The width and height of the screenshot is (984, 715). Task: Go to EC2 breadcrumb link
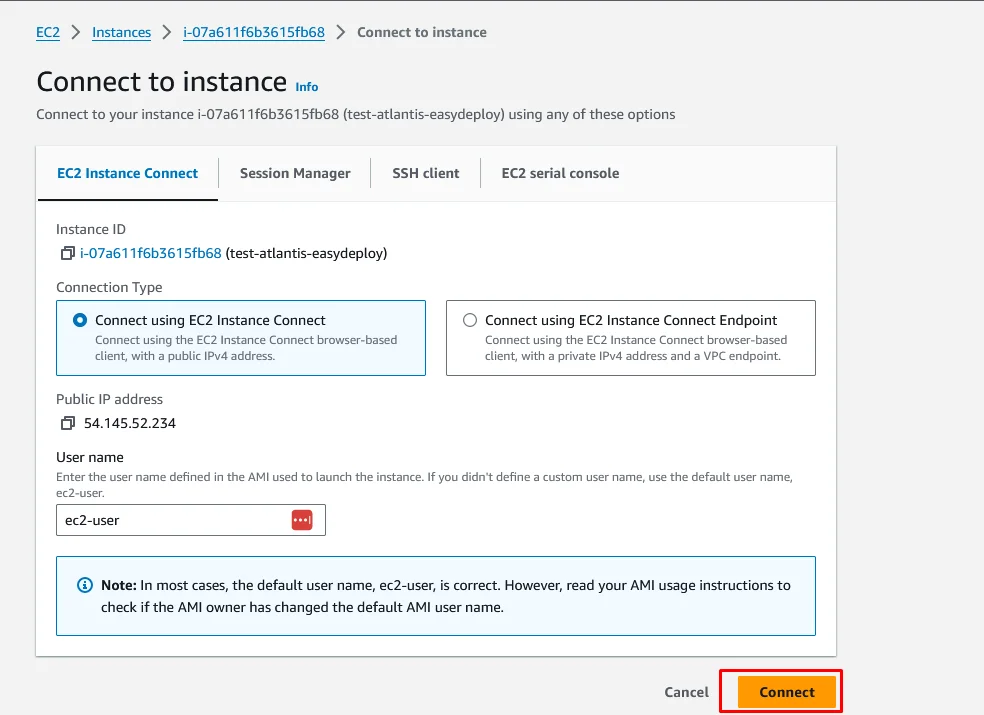point(48,32)
